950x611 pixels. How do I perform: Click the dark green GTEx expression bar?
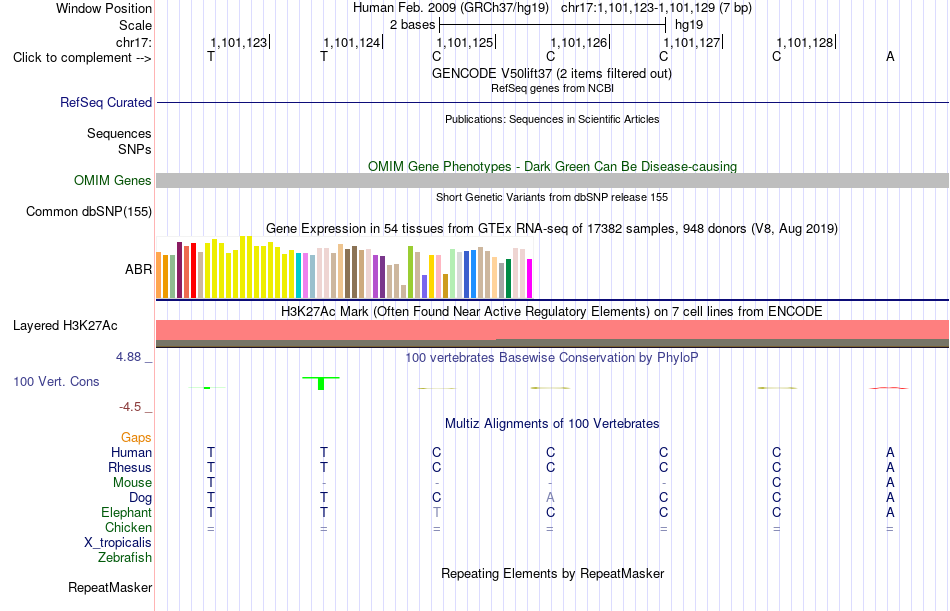click(508, 278)
